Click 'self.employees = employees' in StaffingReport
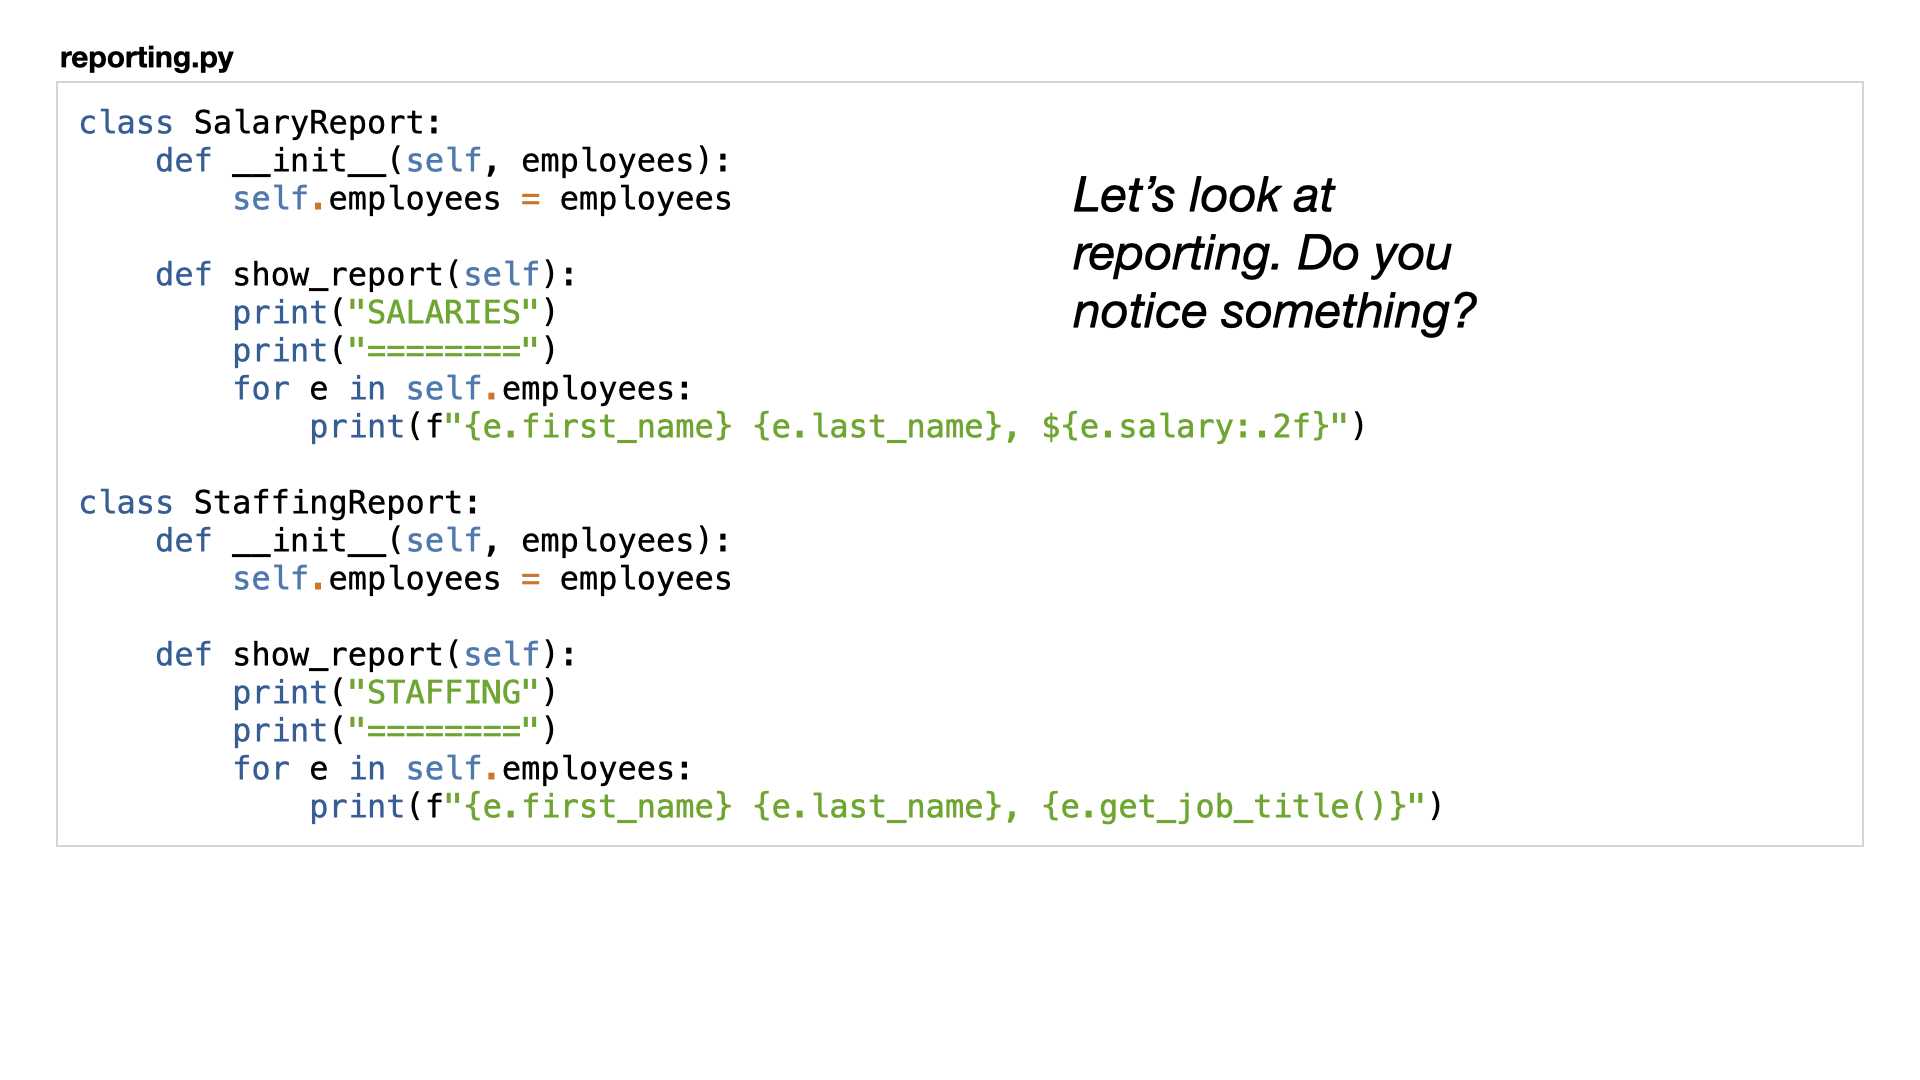This screenshot has height=1080, width=1920. click(x=482, y=579)
